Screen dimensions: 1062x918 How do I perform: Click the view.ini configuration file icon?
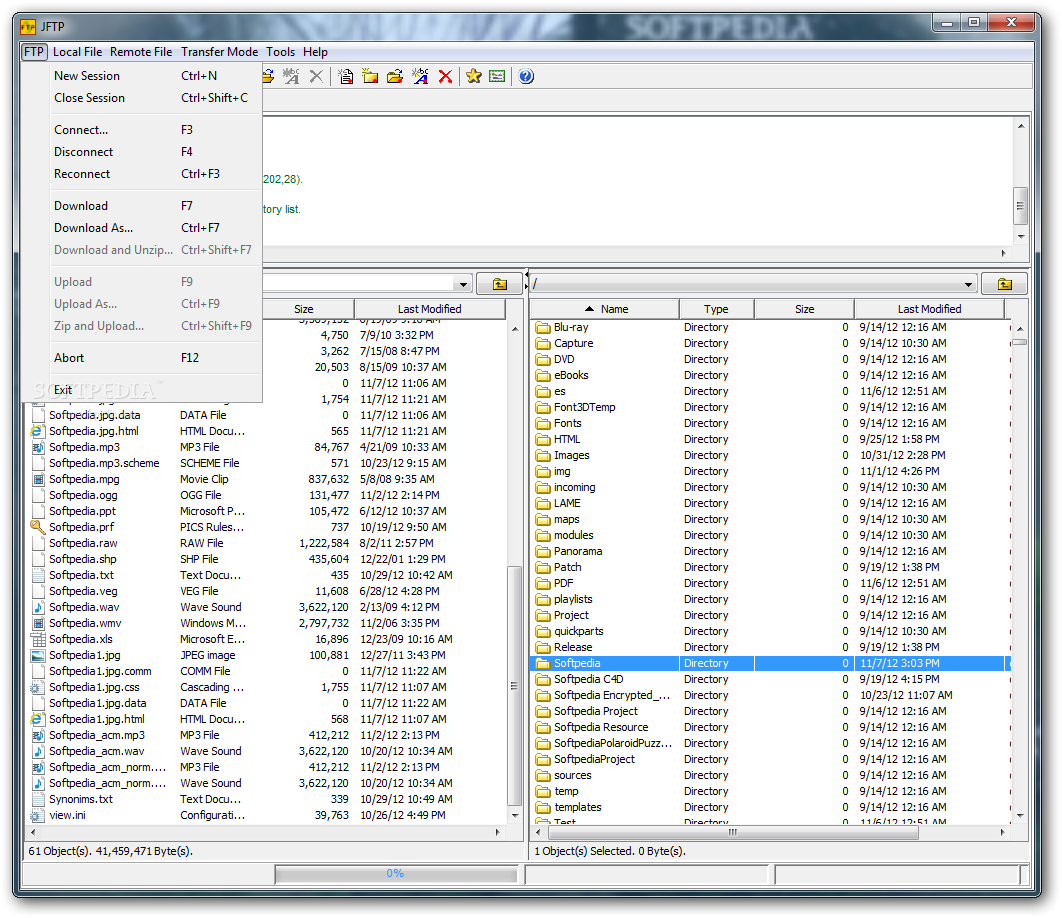click(39, 815)
